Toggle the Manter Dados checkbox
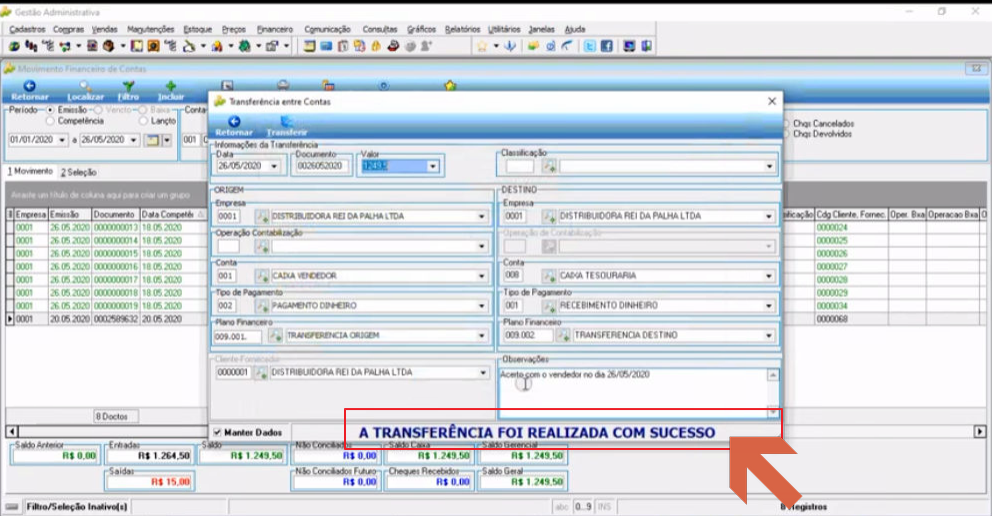 point(218,433)
